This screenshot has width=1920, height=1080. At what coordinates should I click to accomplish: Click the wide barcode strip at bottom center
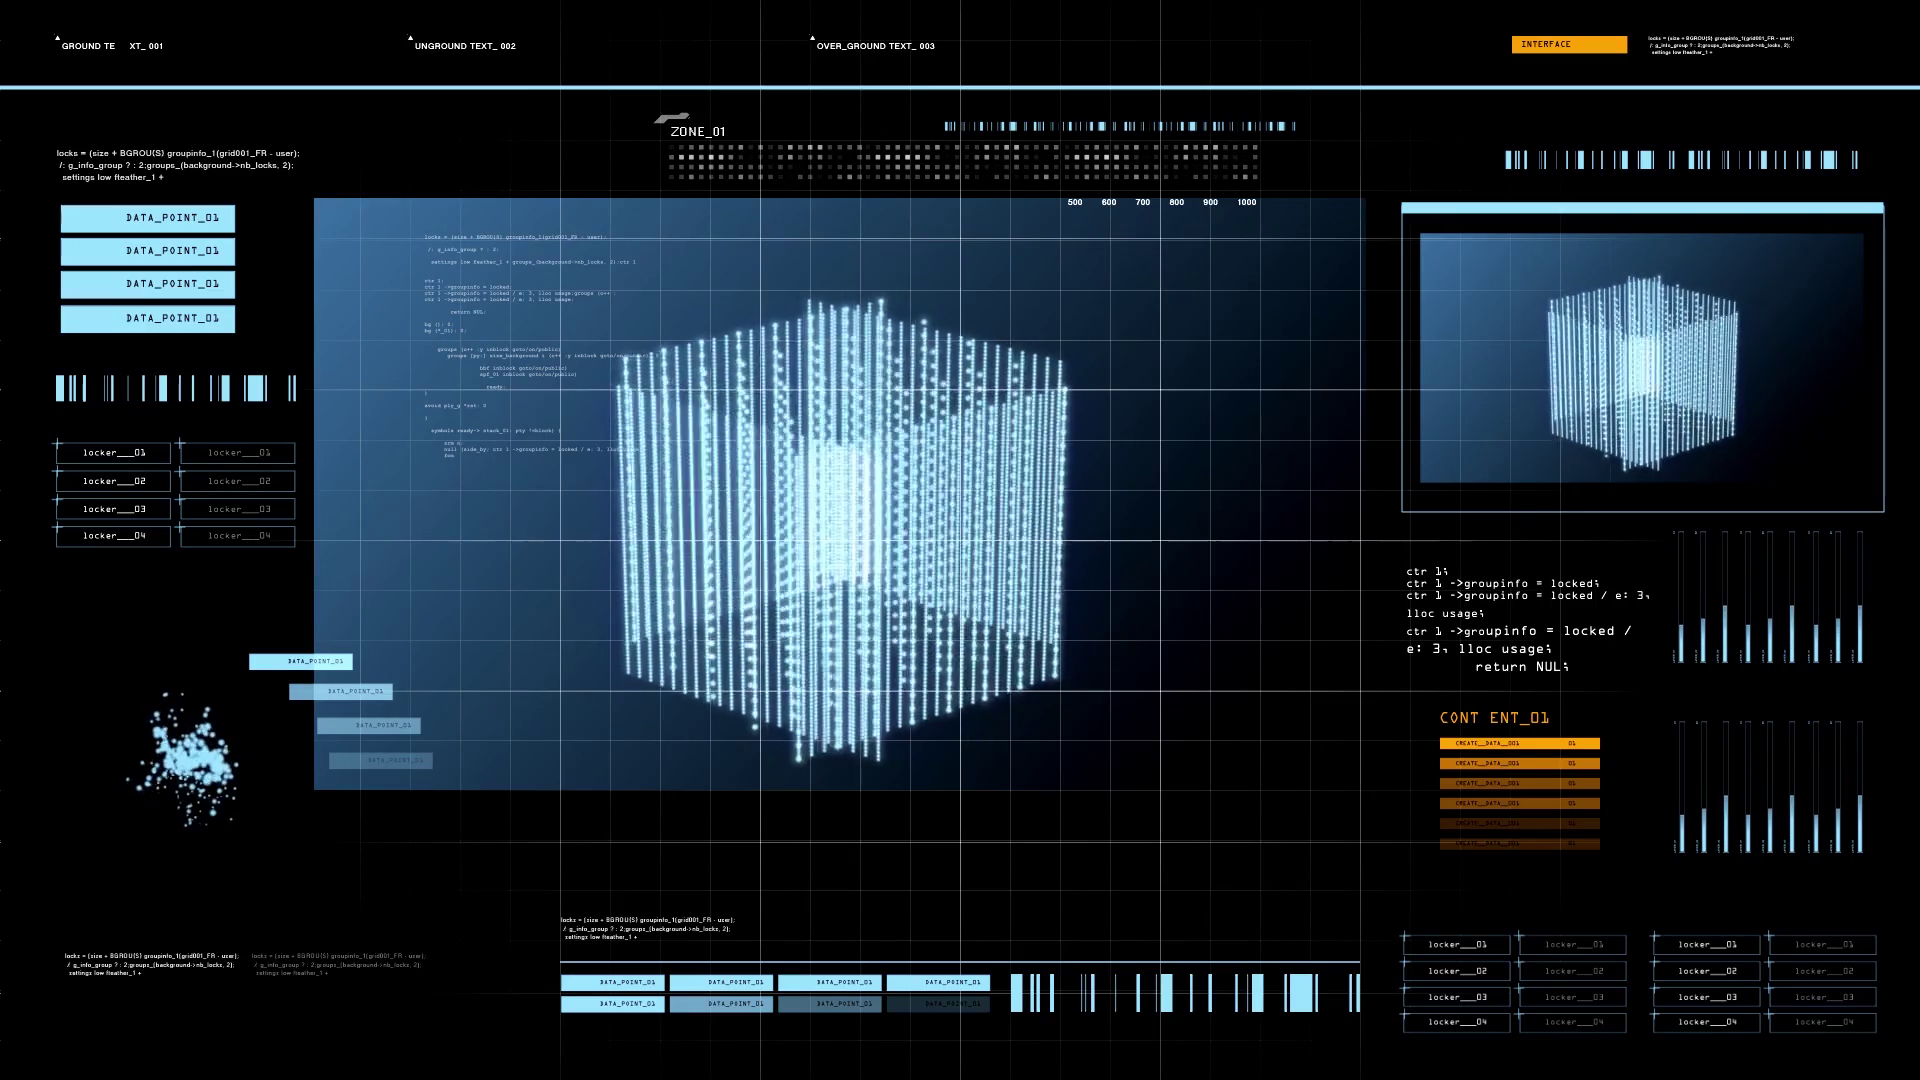1185,993
